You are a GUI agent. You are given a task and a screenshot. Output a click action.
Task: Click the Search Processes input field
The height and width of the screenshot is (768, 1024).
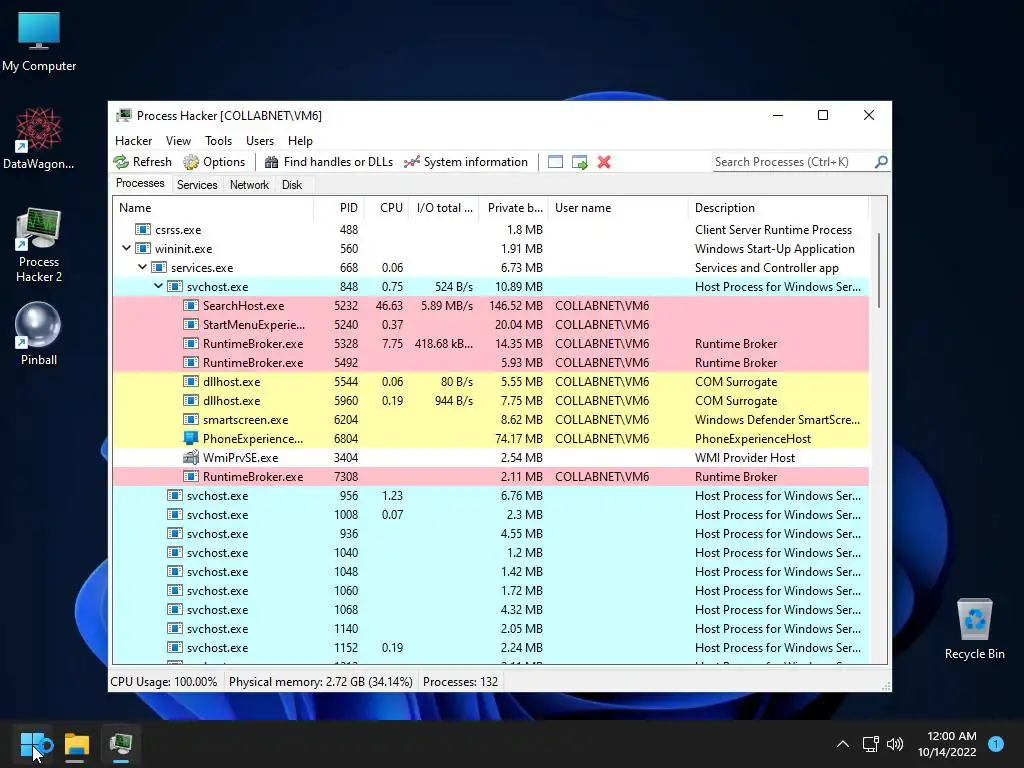[x=793, y=162]
